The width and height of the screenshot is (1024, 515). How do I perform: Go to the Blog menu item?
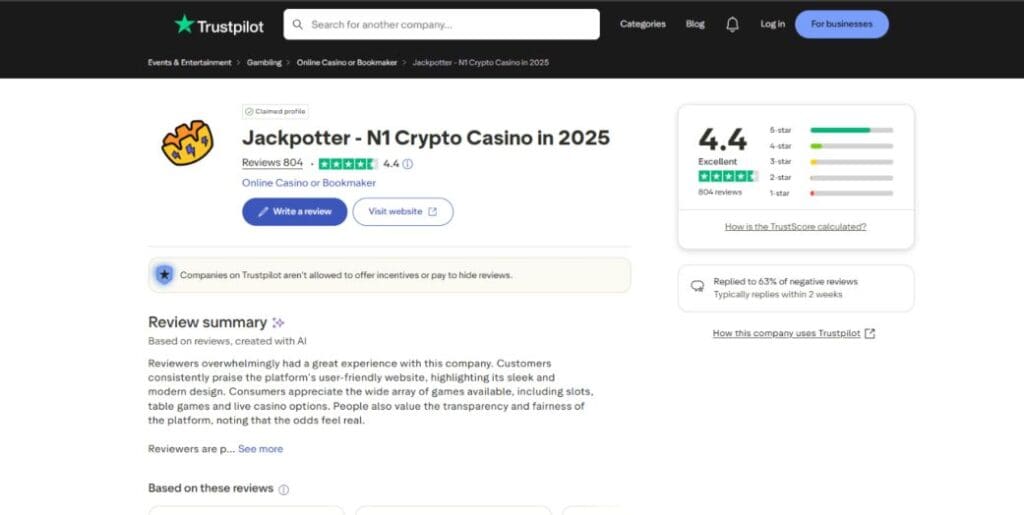695,24
